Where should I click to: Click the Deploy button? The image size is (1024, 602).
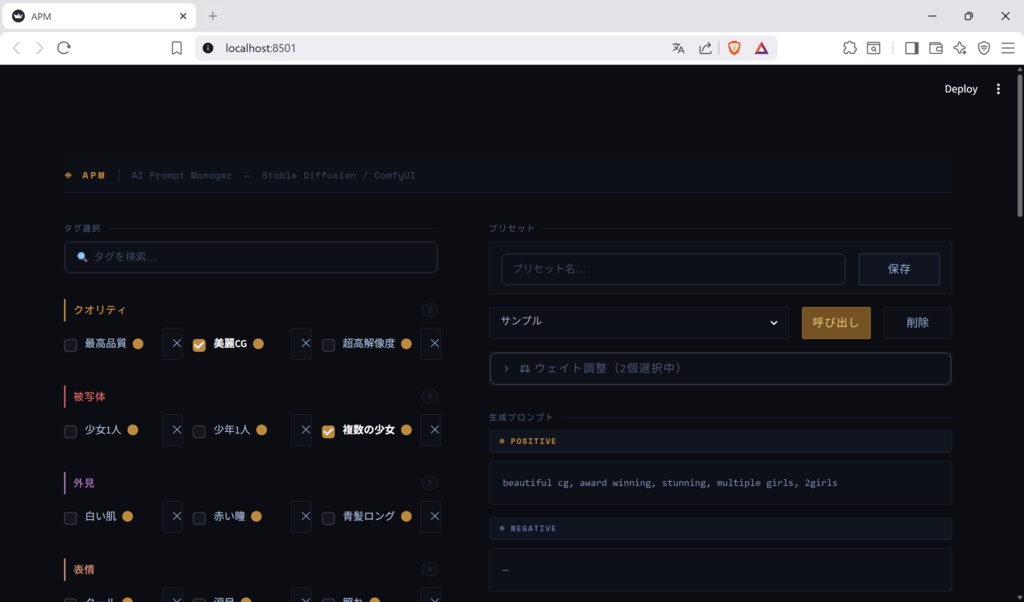tap(961, 89)
